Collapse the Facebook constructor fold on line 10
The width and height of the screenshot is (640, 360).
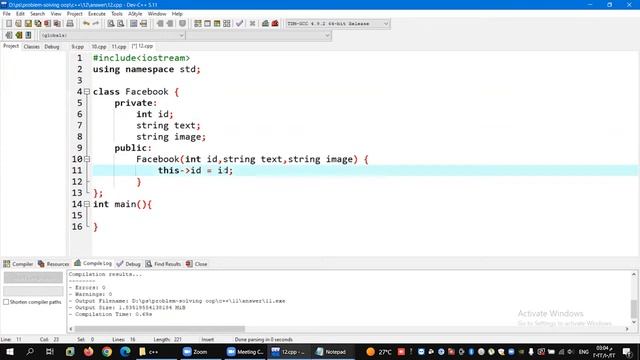(x=87, y=159)
